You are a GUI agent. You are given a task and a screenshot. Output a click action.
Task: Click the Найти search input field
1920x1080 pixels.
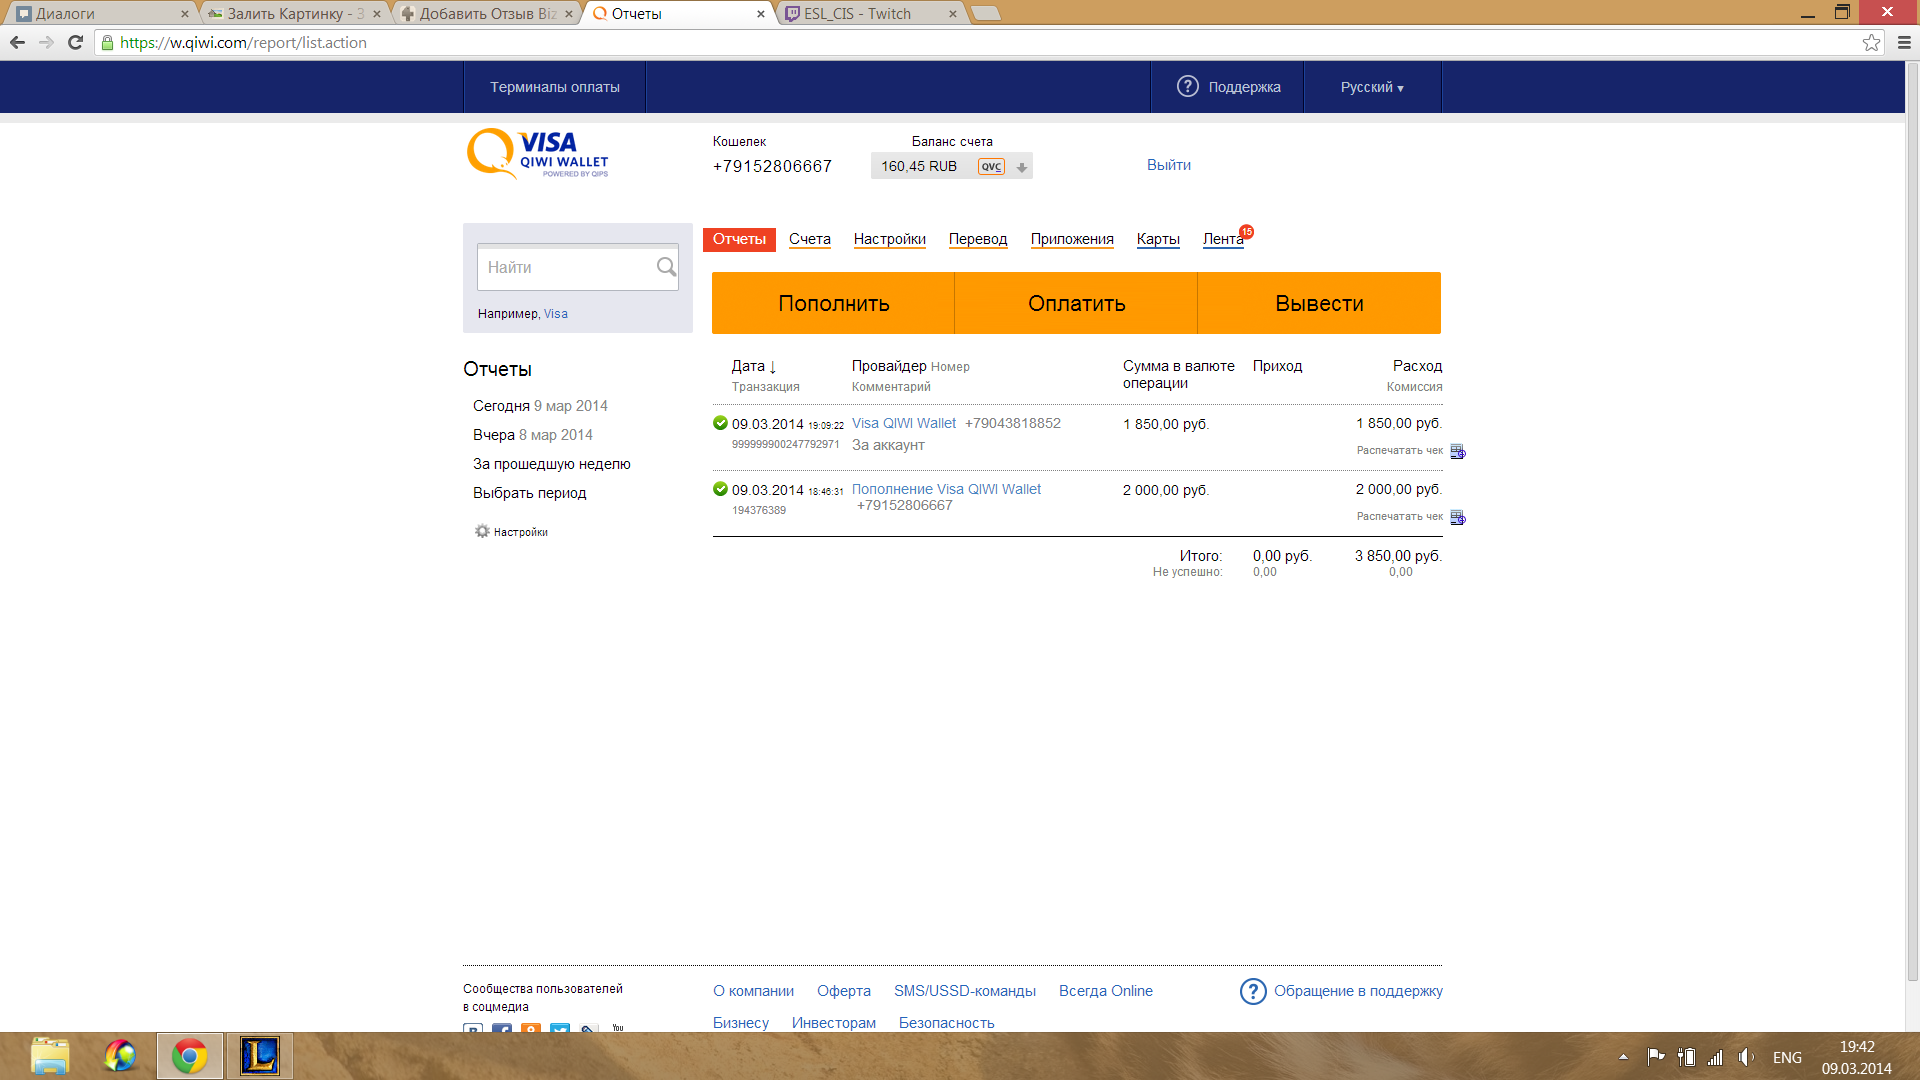[x=565, y=268]
